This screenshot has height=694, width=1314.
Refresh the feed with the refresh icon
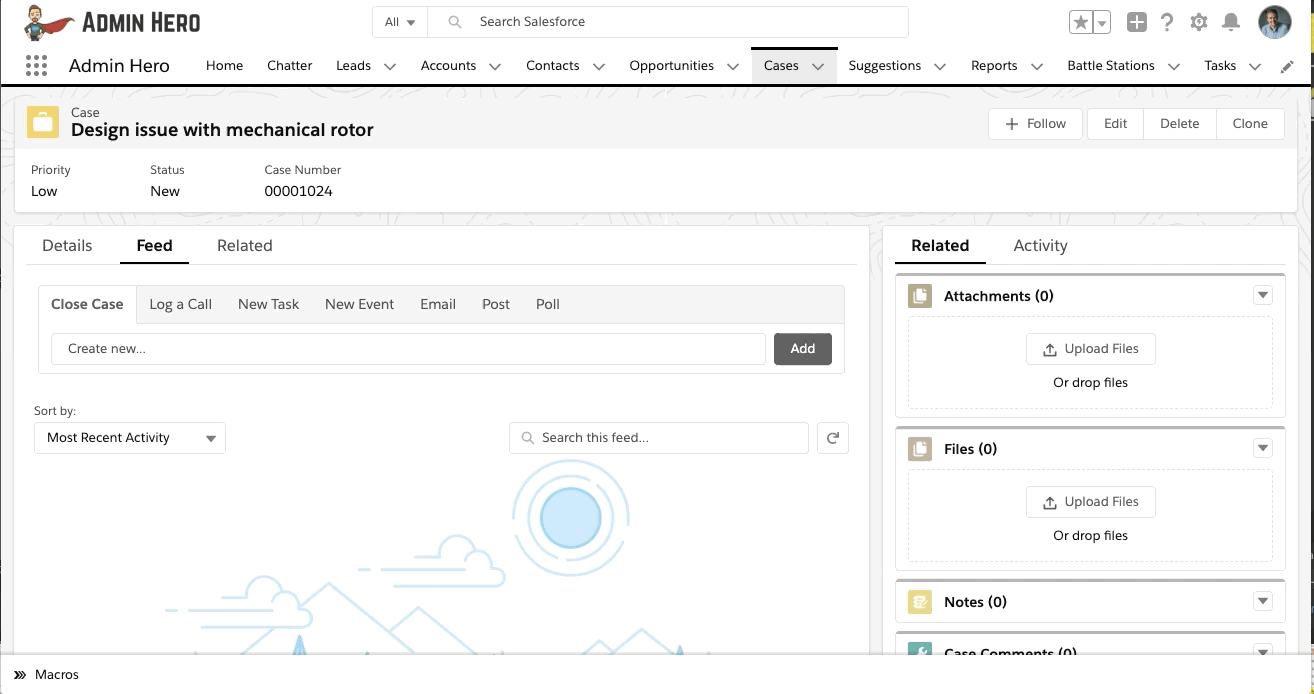tap(832, 438)
